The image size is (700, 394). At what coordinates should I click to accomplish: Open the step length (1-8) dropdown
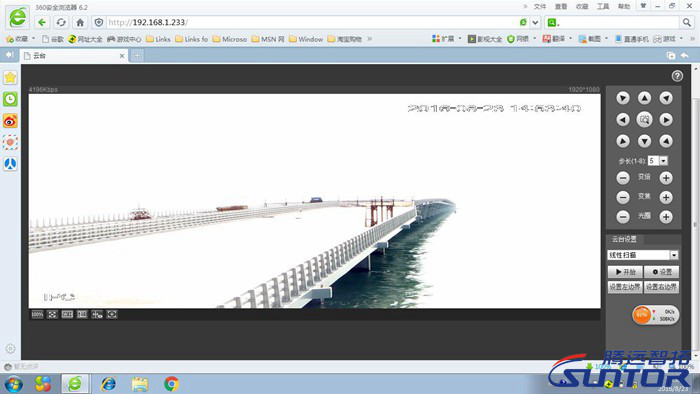pyautogui.click(x=664, y=161)
